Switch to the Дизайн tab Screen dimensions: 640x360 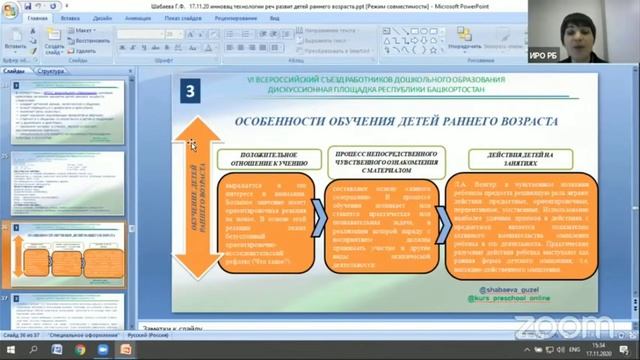(x=102, y=18)
